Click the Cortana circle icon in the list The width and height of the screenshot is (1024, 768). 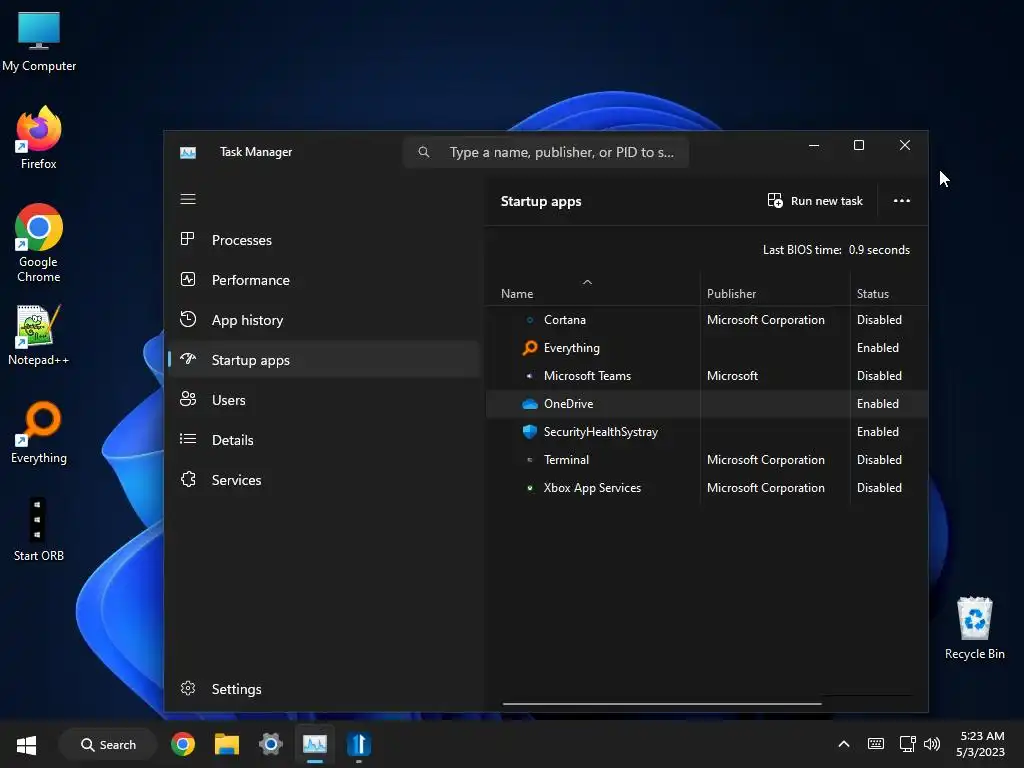pyautogui.click(x=530, y=319)
